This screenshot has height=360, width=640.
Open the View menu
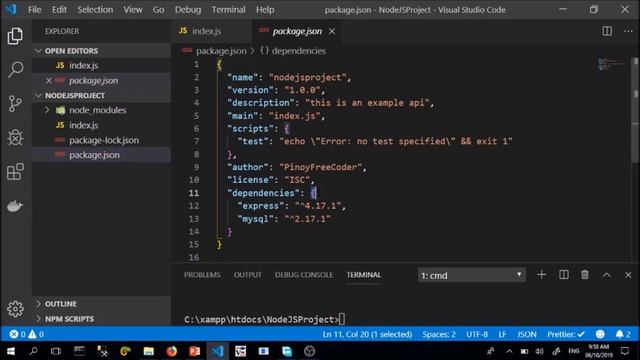pyautogui.click(x=133, y=9)
